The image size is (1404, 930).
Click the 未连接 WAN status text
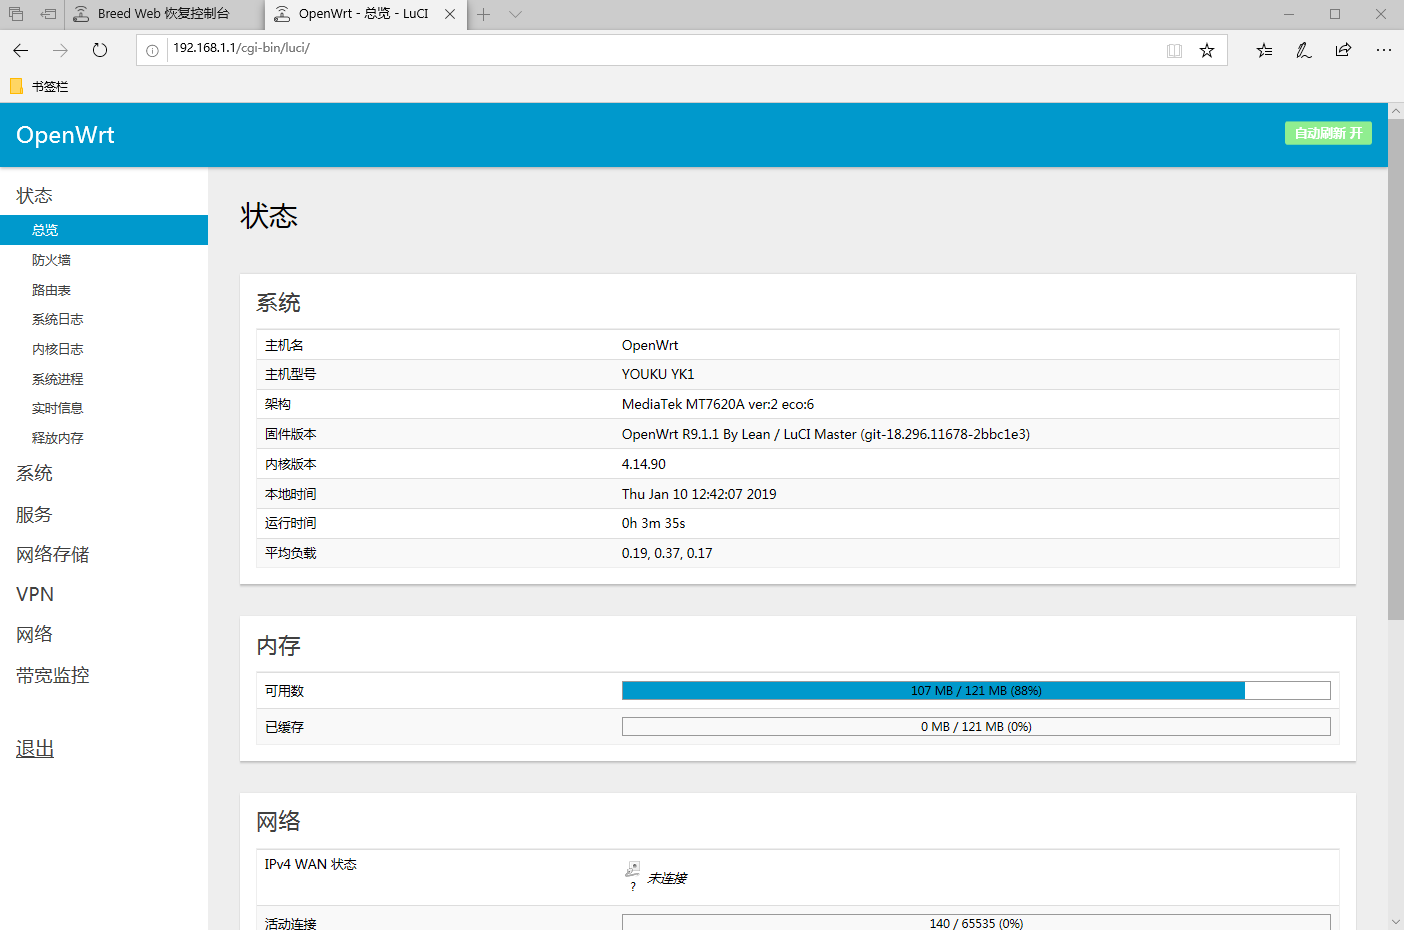pyautogui.click(x=667, y=878)
